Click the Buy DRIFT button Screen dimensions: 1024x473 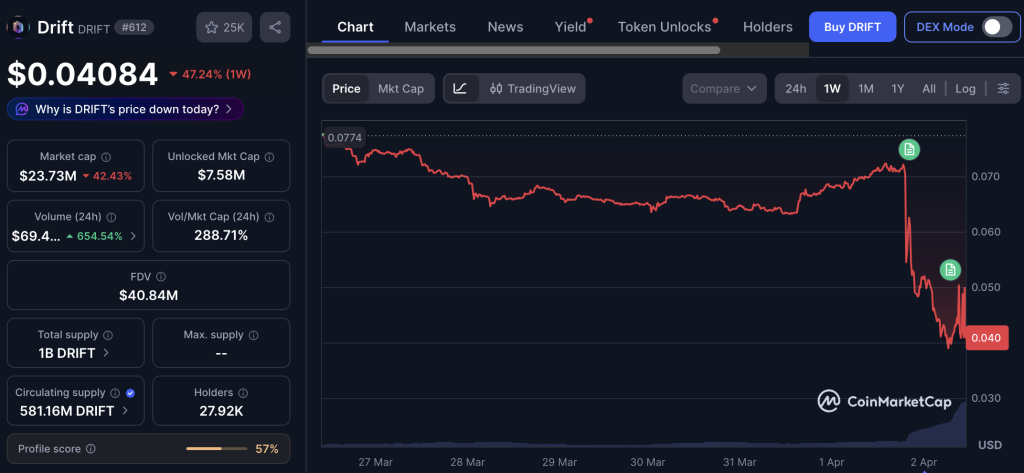(852, 27)
